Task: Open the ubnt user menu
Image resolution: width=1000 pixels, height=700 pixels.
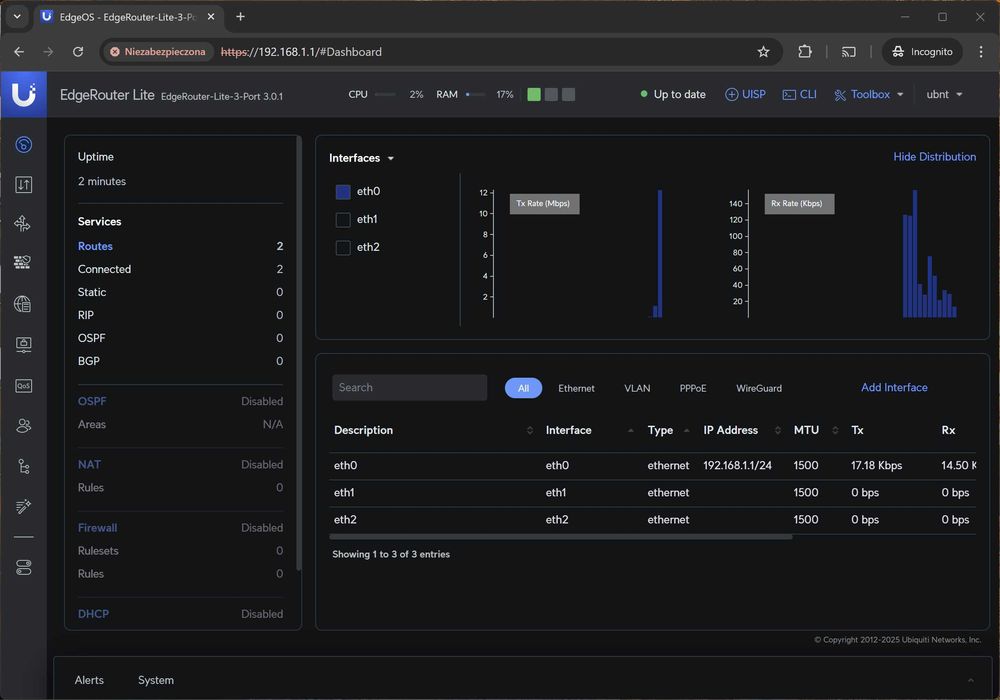Action: coord(944,95)
